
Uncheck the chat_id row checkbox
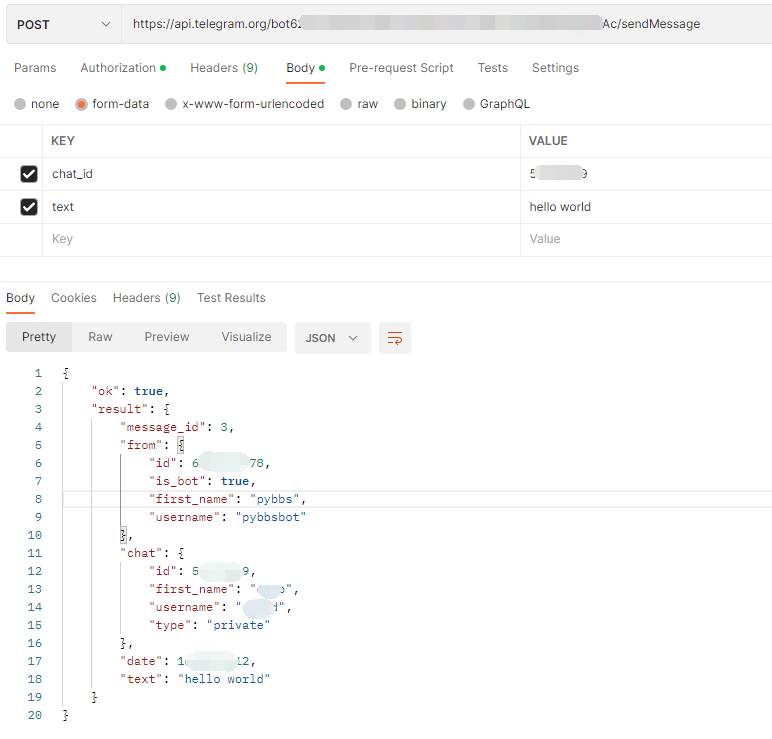tap(29, 174)
